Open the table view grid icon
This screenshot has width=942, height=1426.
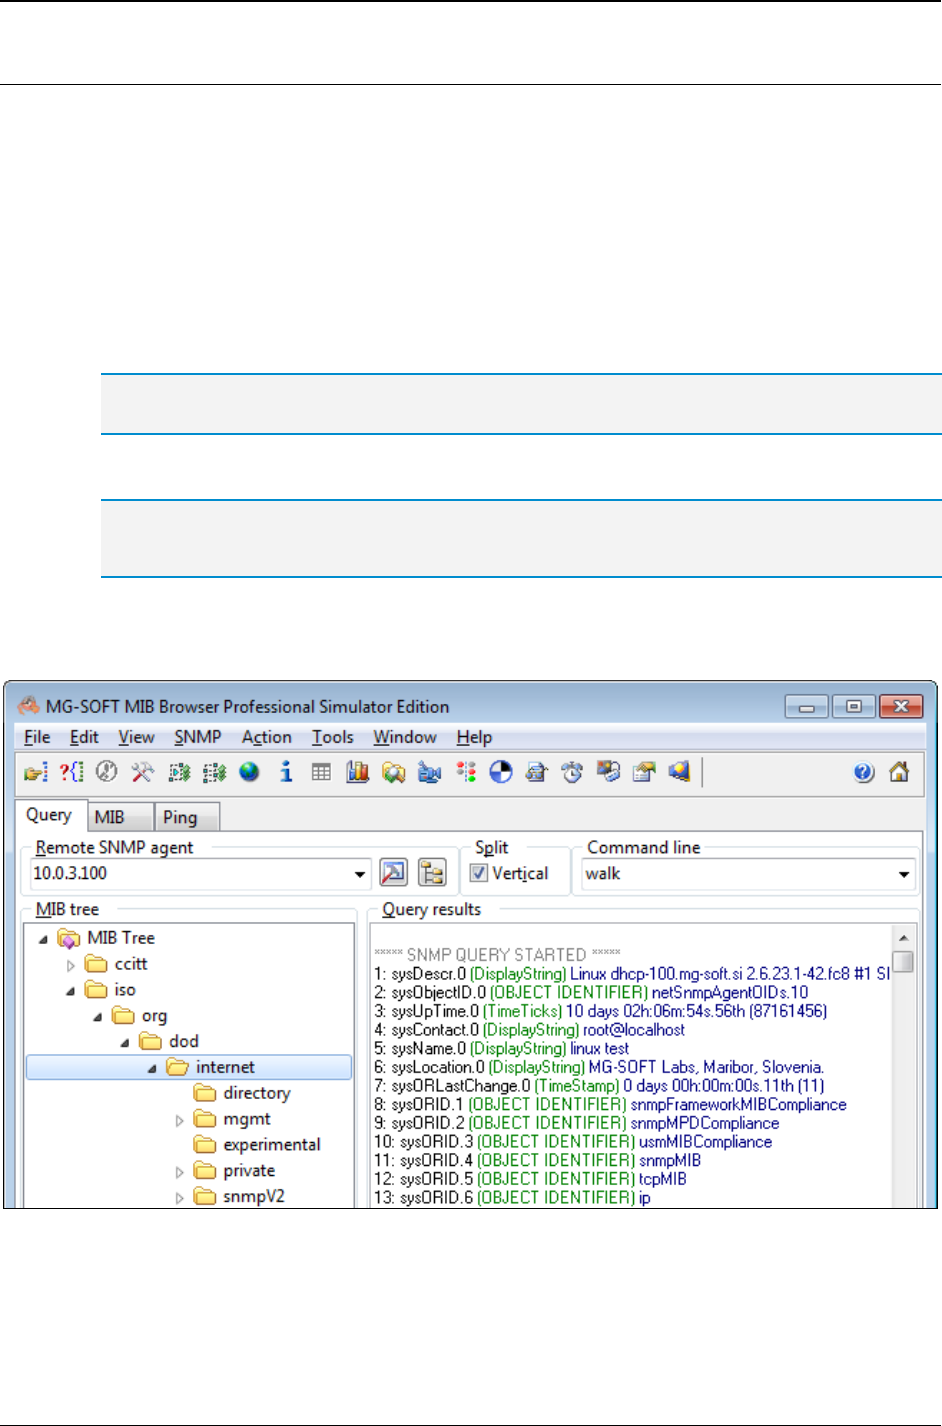tap(321, 772)
